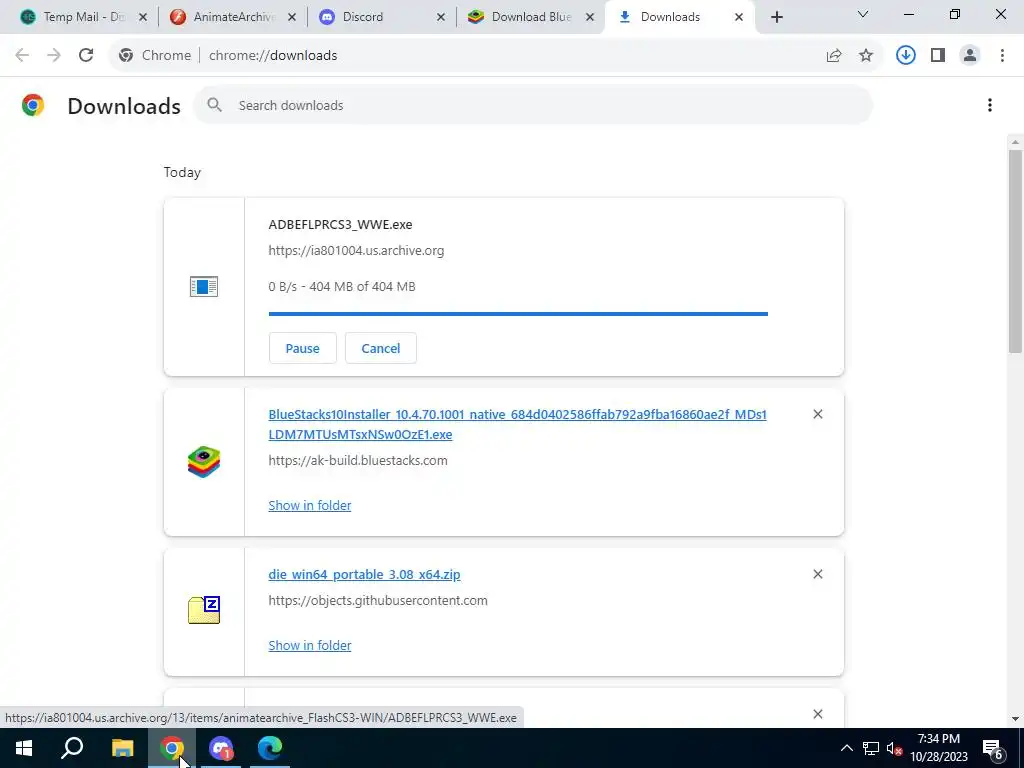
Task: Switch to the Download Blue tab
Action: [x=530, y=17]
